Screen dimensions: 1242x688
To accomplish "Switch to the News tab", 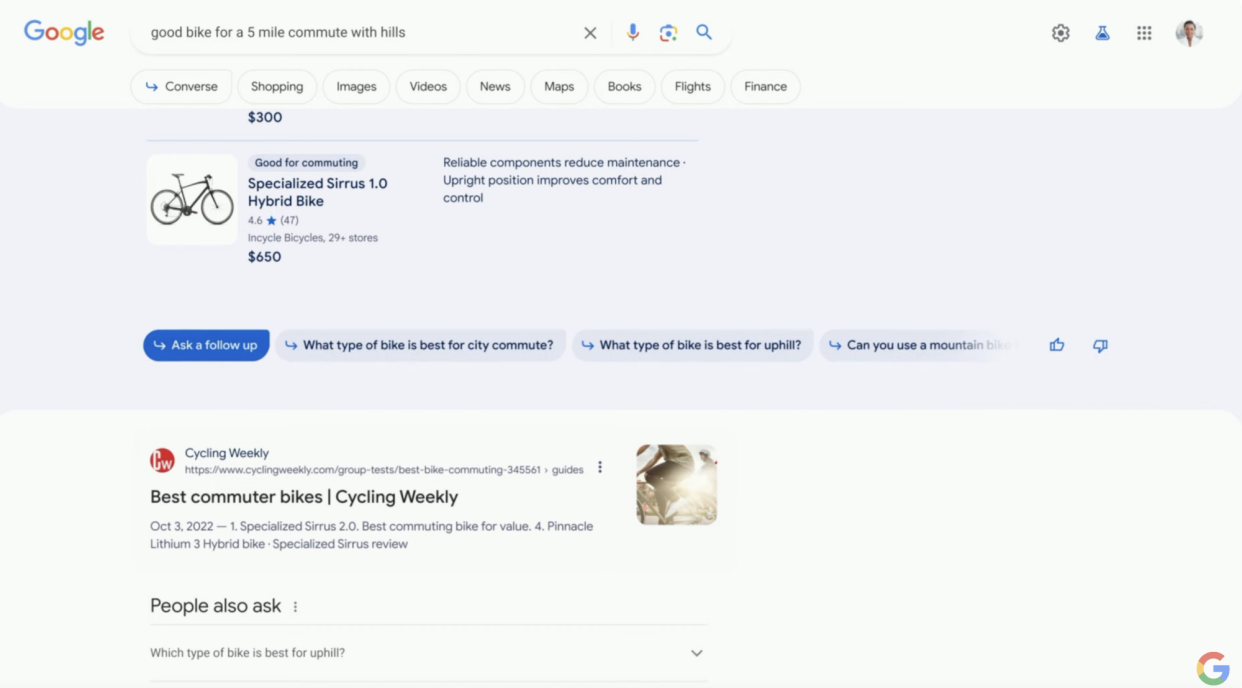I will coord(495,87).
